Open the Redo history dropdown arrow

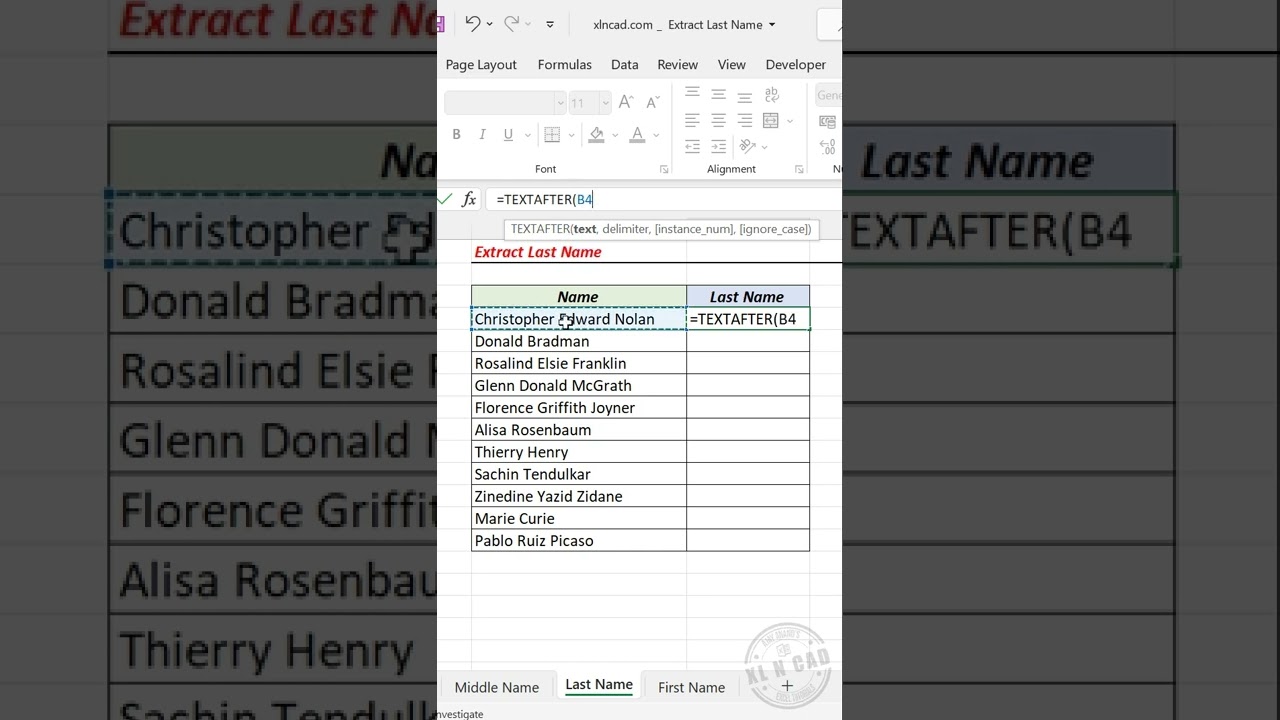[528, 25]
